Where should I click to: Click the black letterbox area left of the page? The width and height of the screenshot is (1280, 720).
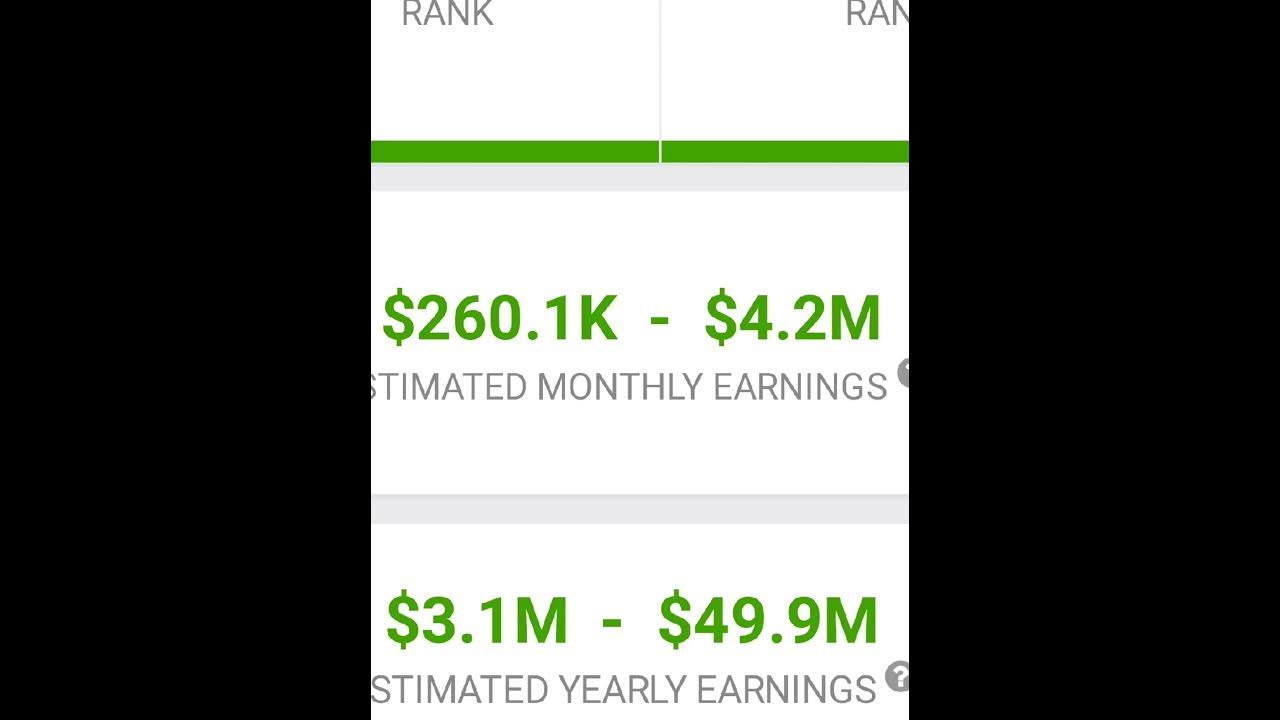click(185, 360)
